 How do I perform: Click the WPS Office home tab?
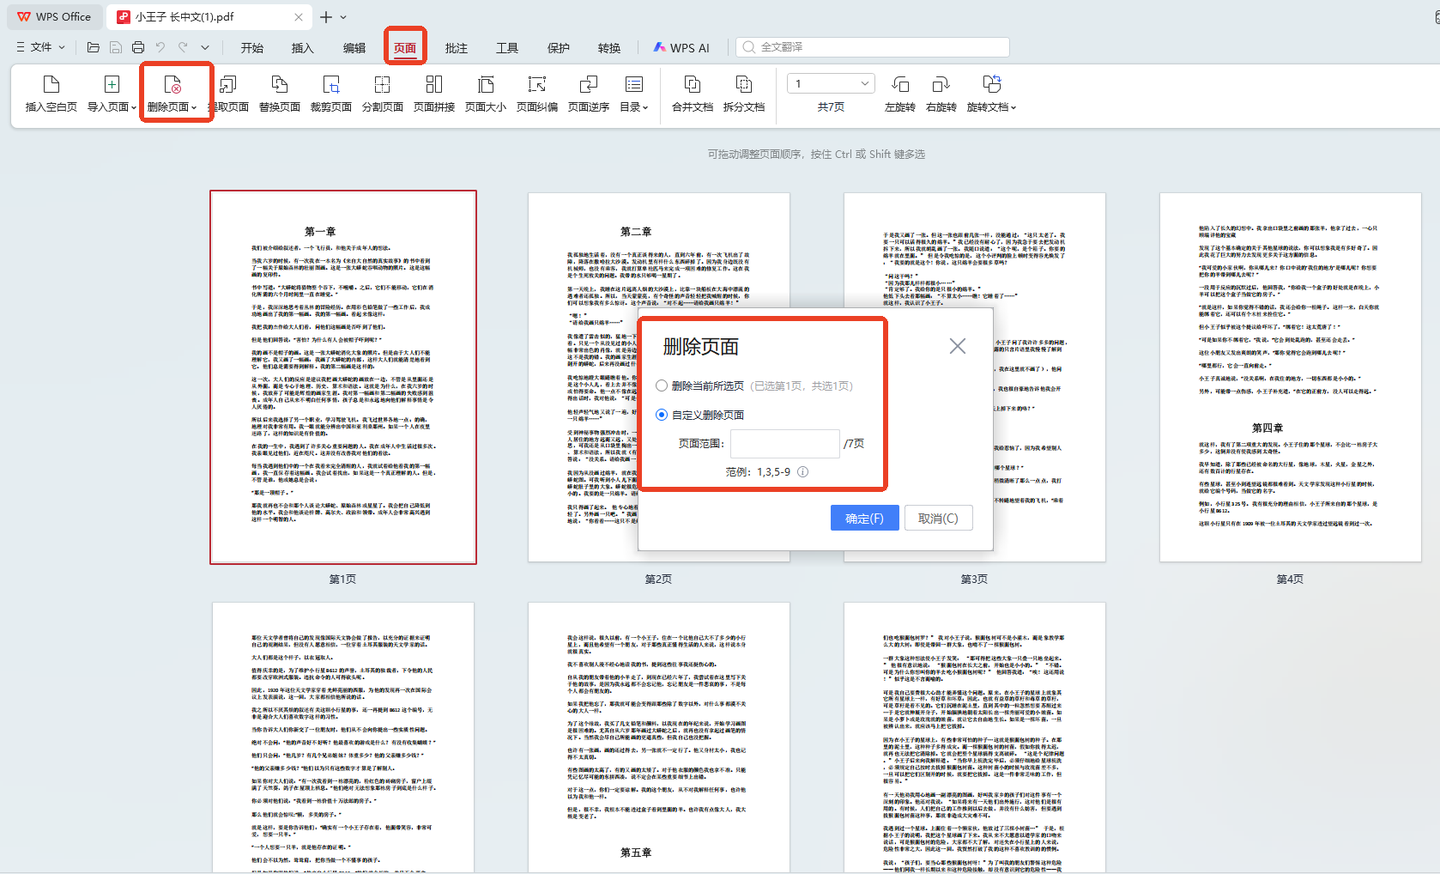tap(54, 17)
